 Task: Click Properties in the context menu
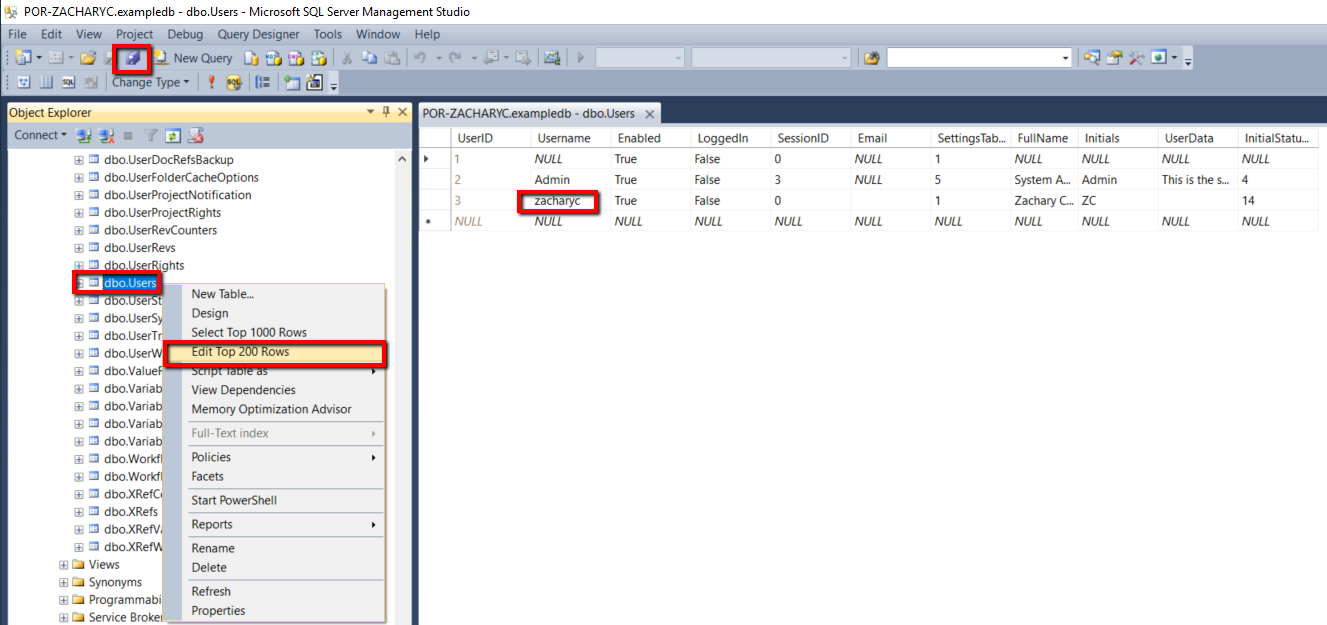(x=275, y=610)
